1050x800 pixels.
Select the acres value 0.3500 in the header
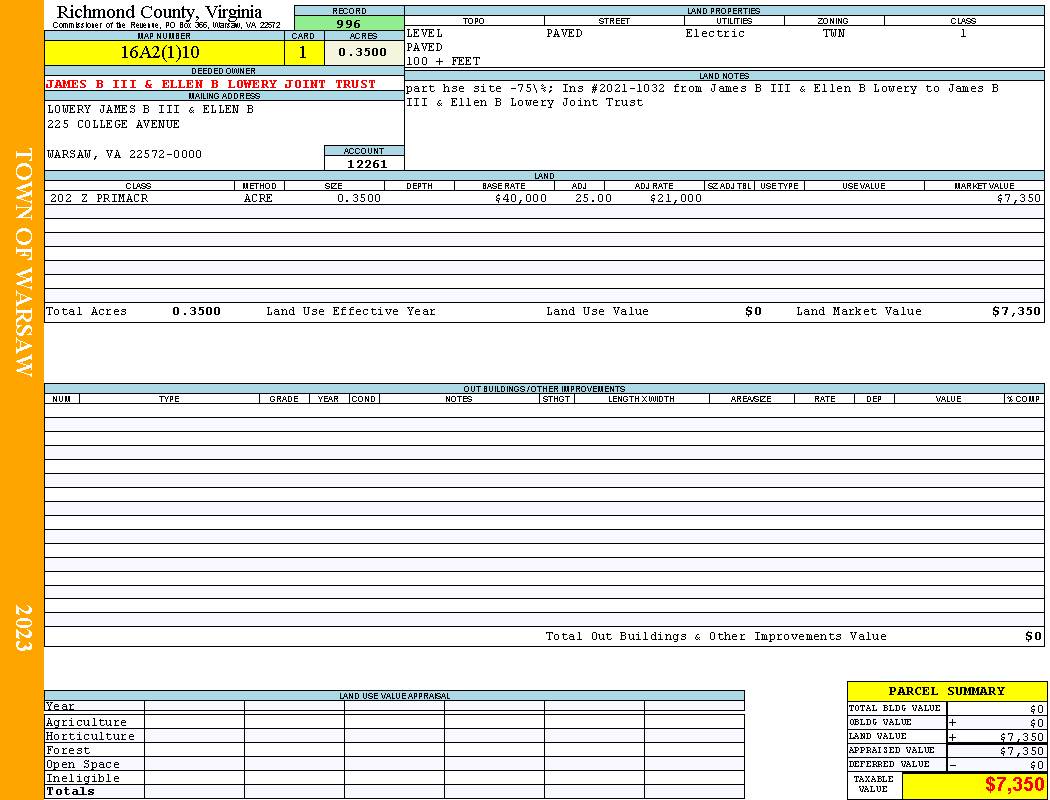click(x=363, y=52)
